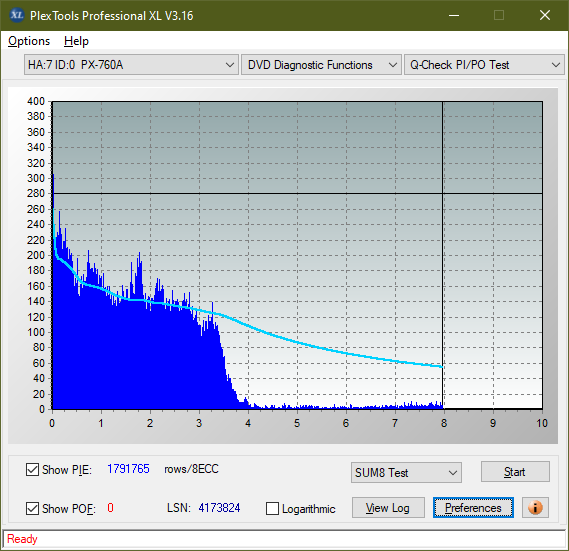Open the Help menu
Image resolution: width=569 pixels, height=551 pixels.
tap(76, 41)
